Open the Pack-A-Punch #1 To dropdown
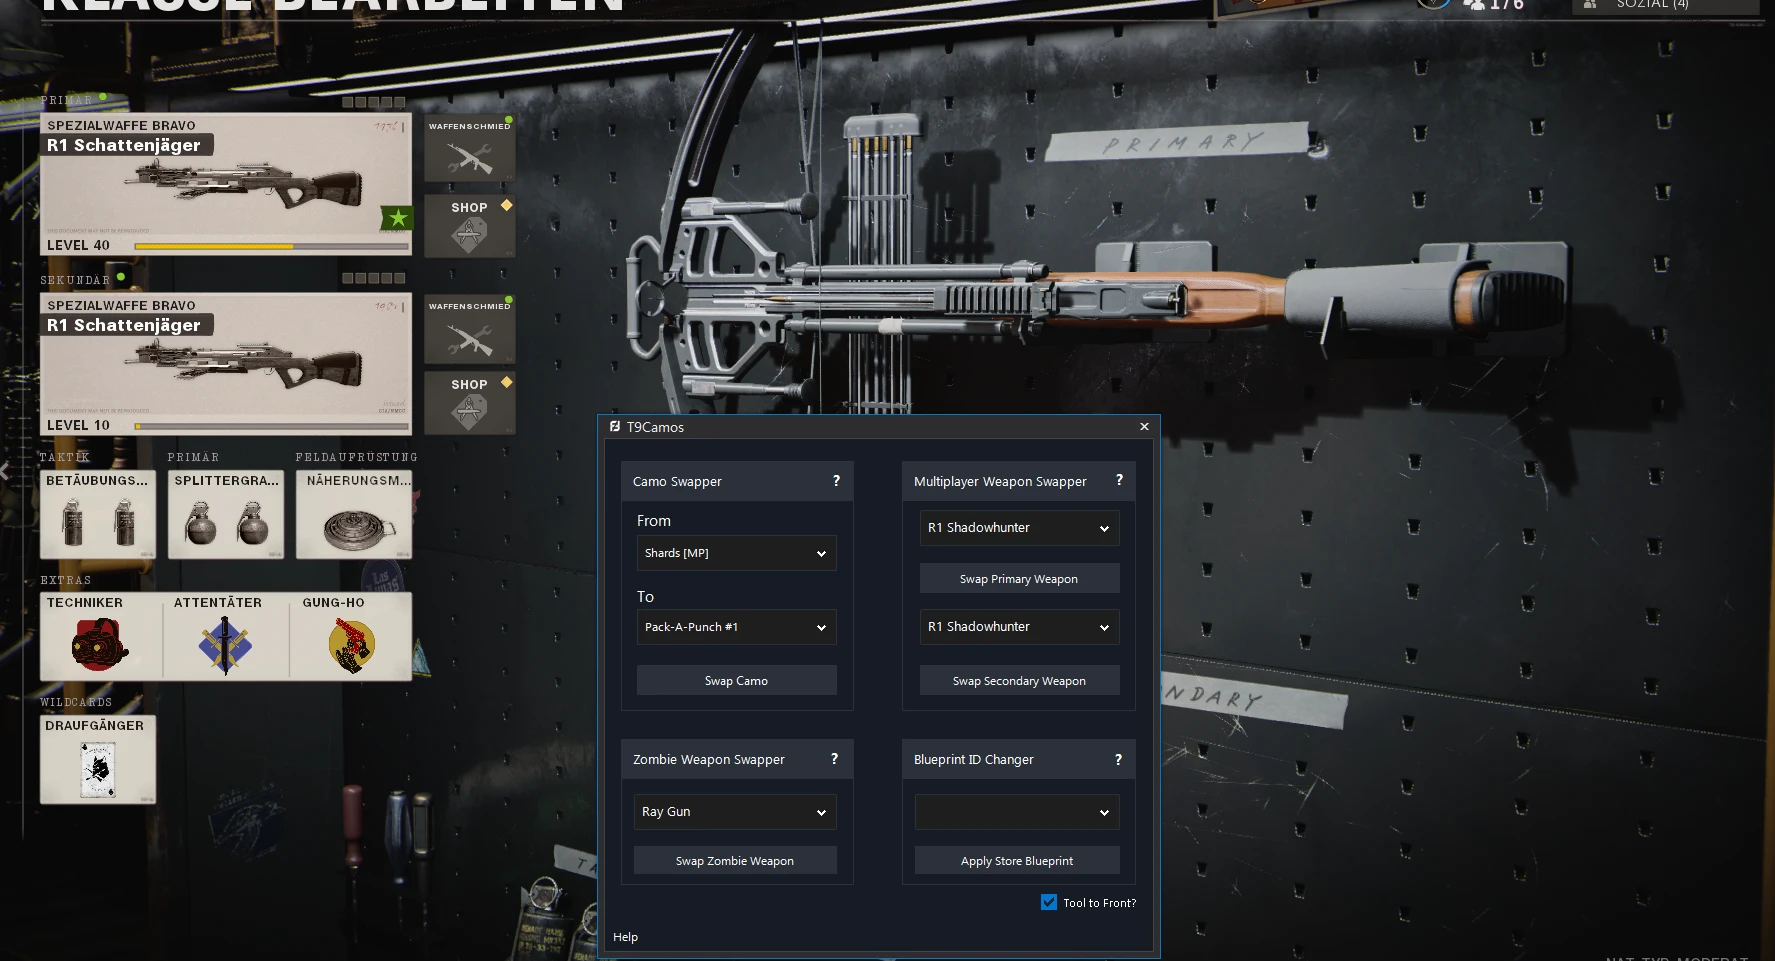 (736, 627)
